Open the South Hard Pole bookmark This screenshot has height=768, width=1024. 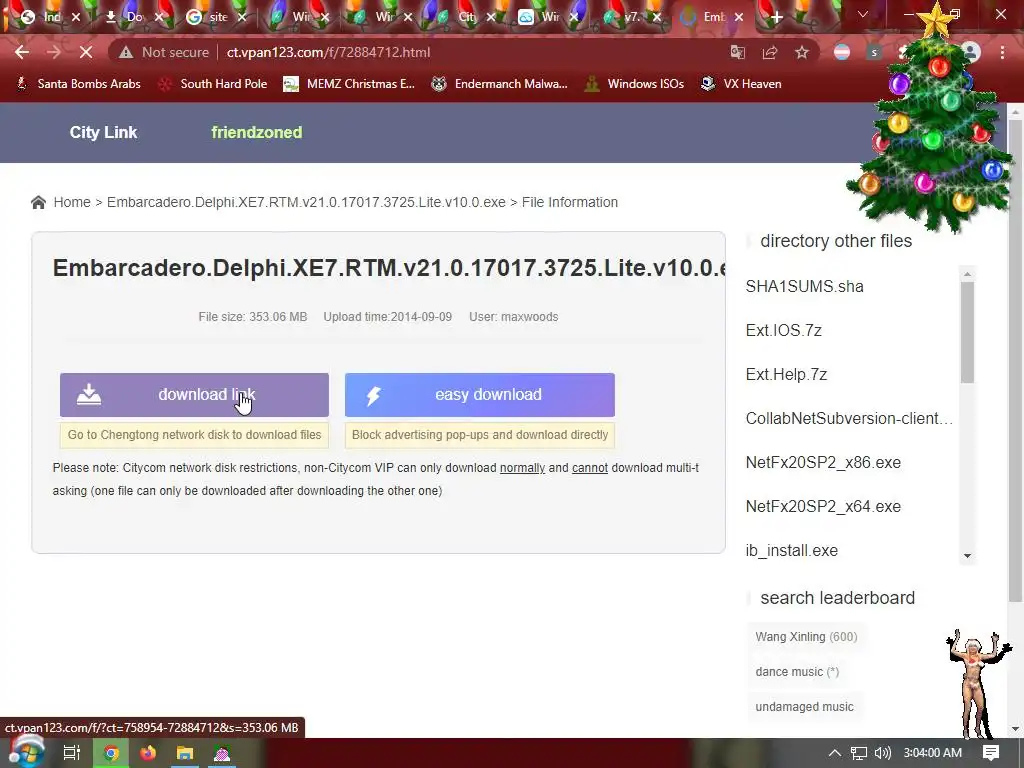click(x=213, y=84)
